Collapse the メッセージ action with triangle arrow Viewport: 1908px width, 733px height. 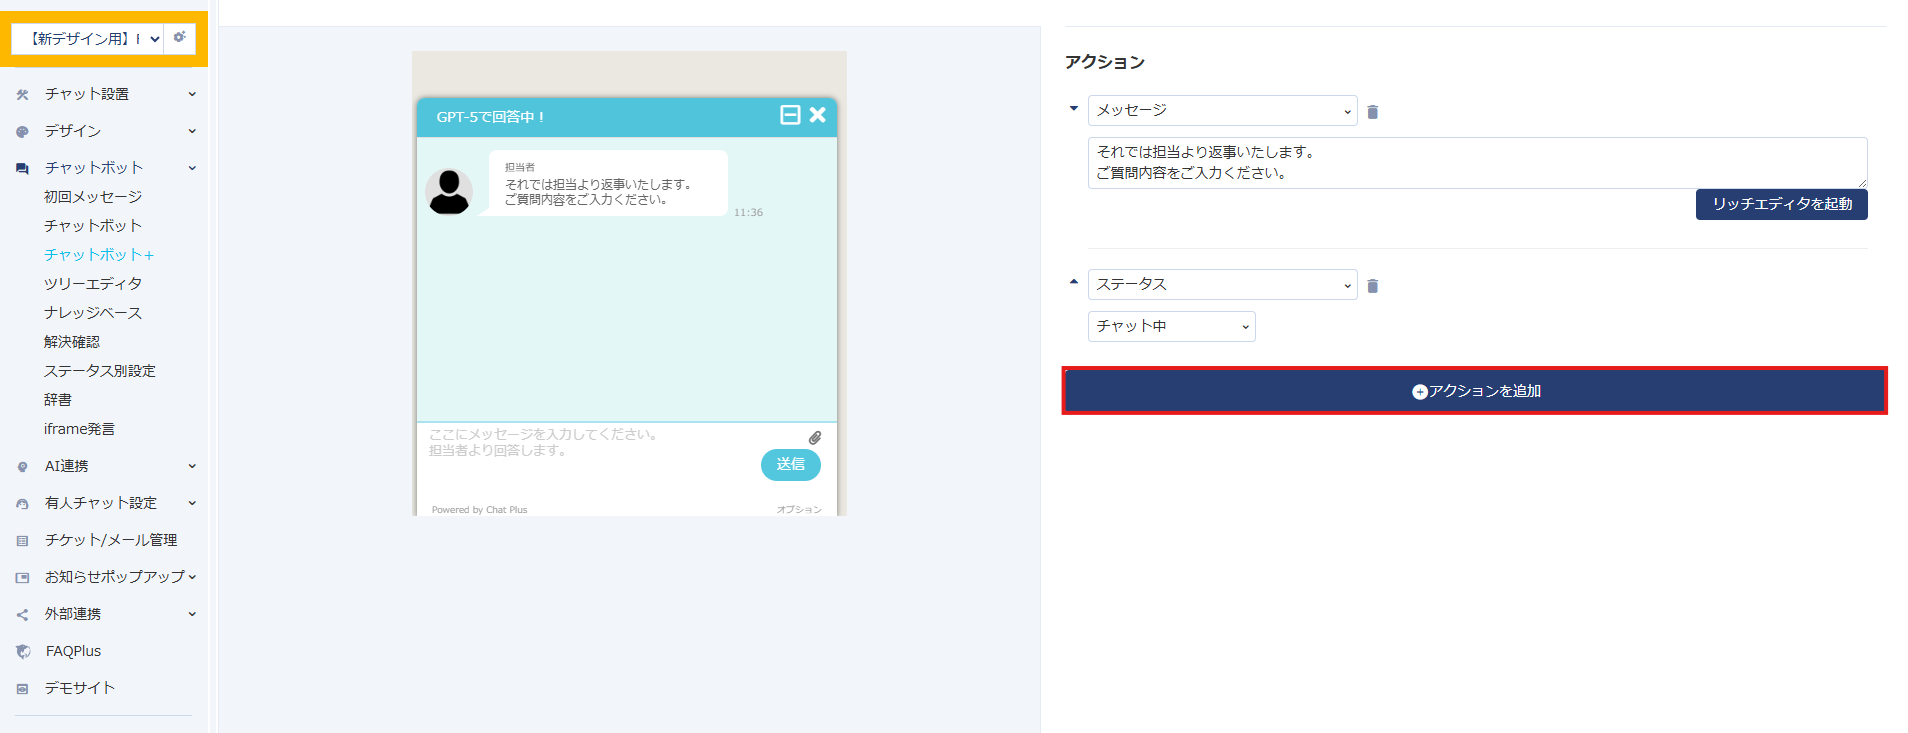point(1074,108)
